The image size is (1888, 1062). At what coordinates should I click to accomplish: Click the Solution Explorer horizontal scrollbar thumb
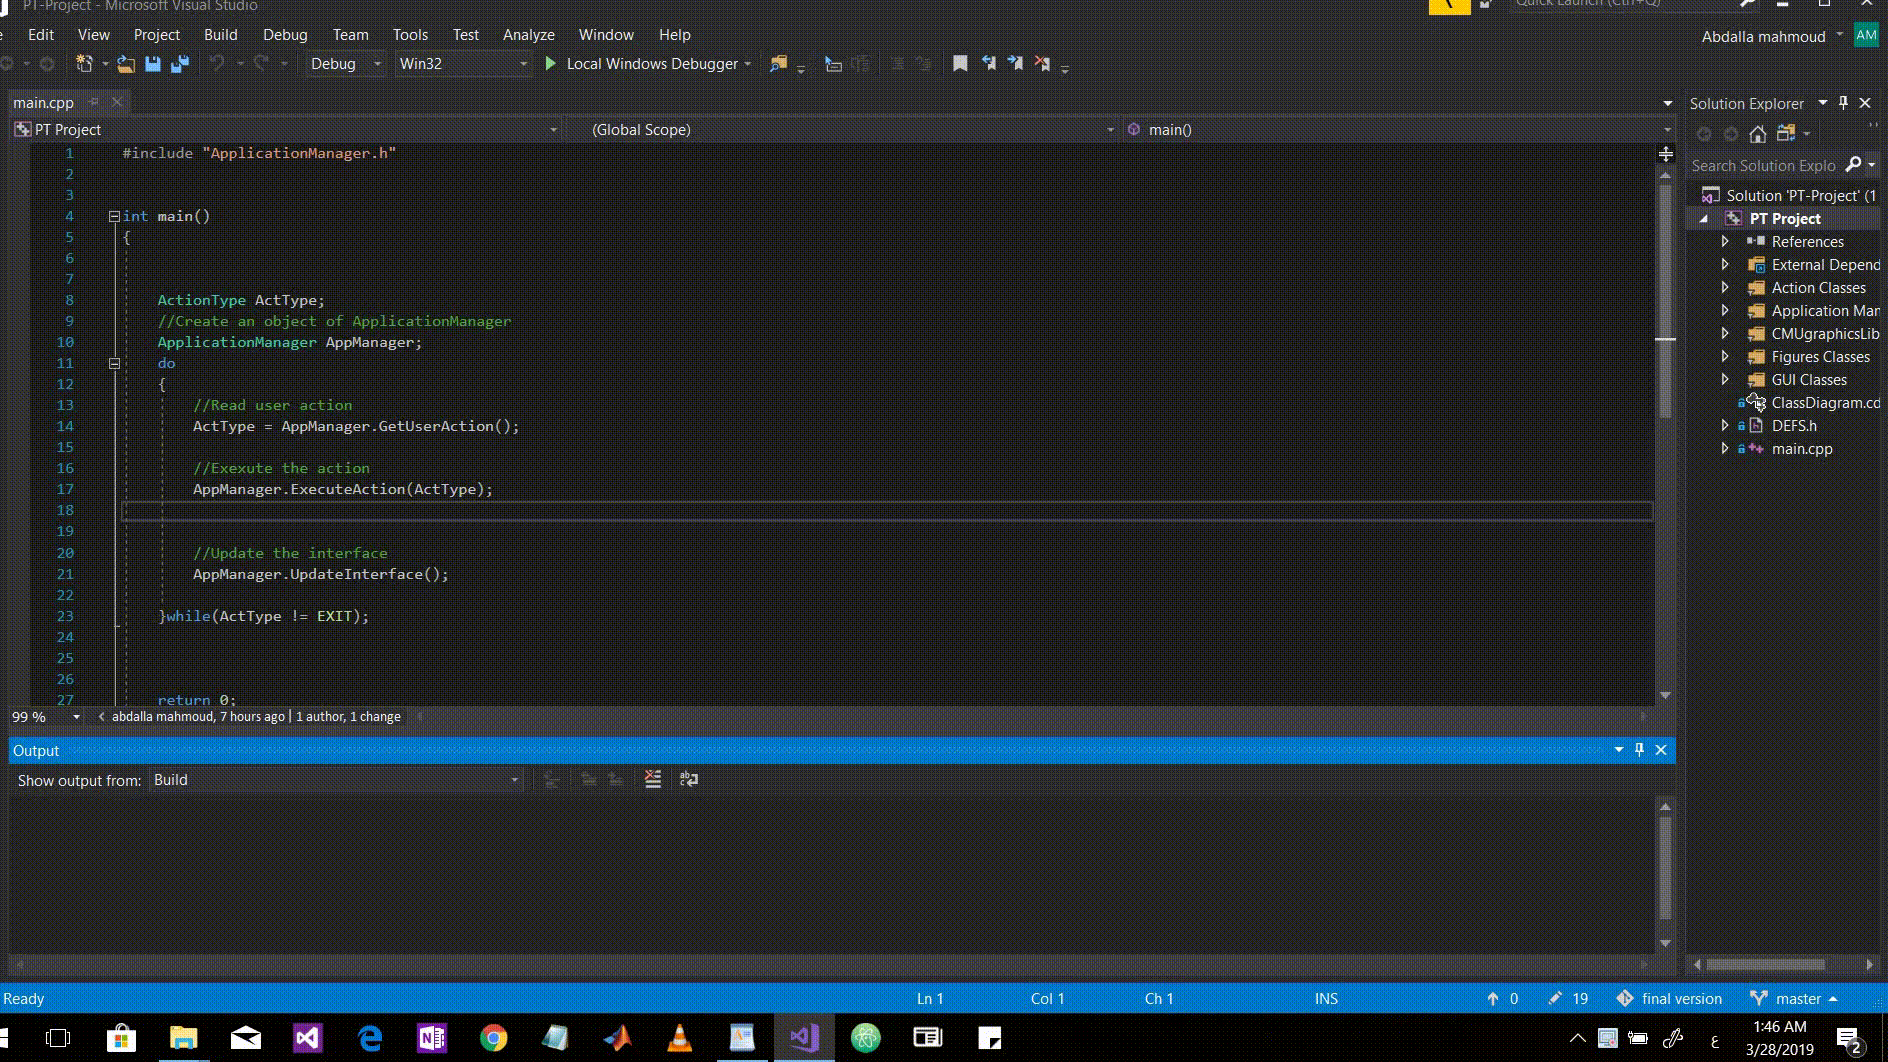point(1765,964)
